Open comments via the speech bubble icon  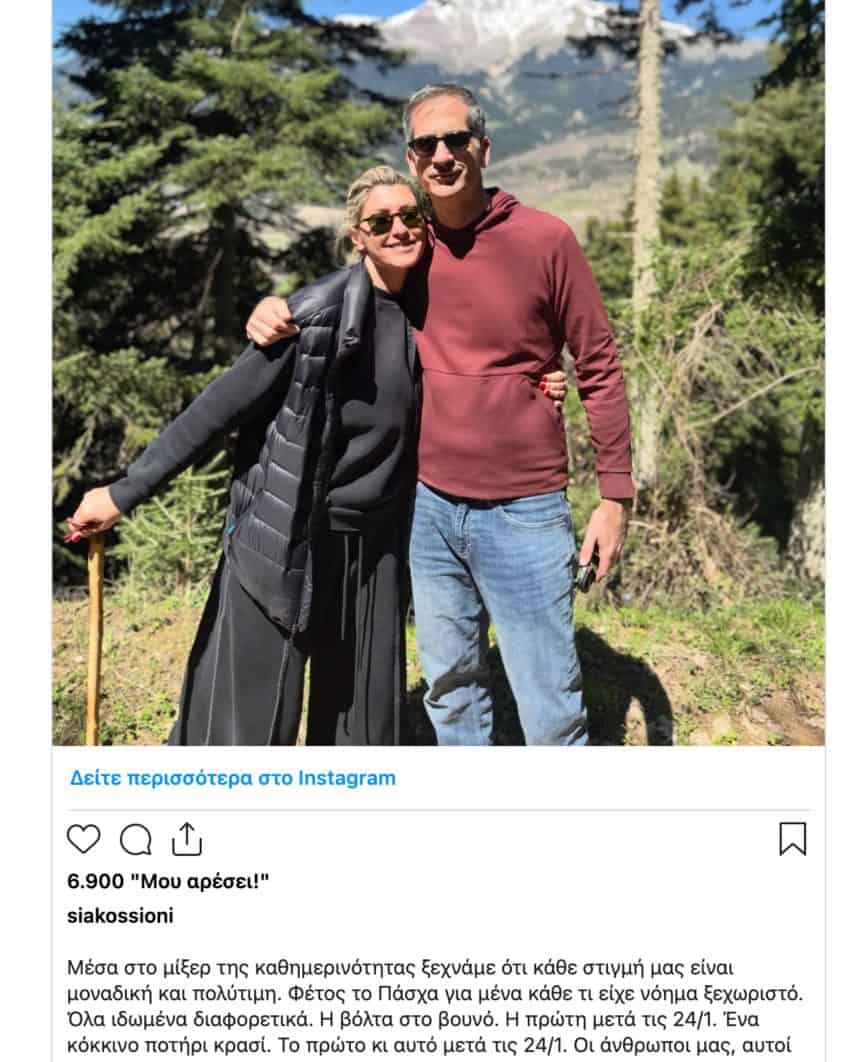136,839
